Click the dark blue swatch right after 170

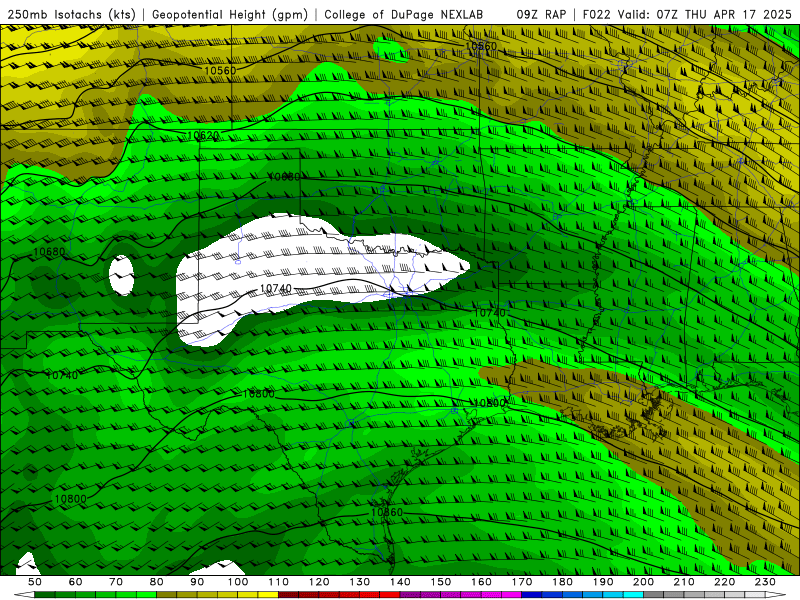pos(532,595)
